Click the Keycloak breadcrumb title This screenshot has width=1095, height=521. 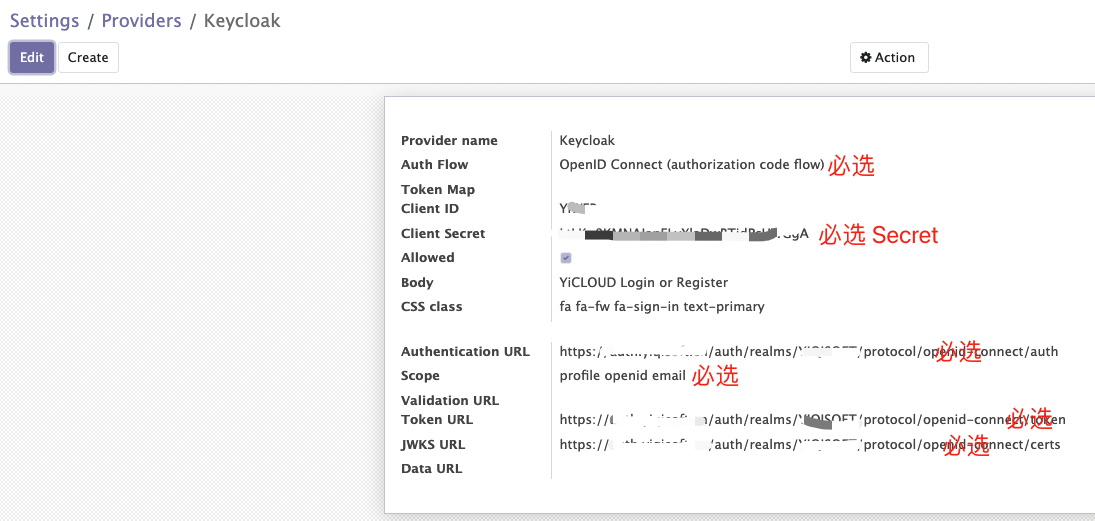242,21
